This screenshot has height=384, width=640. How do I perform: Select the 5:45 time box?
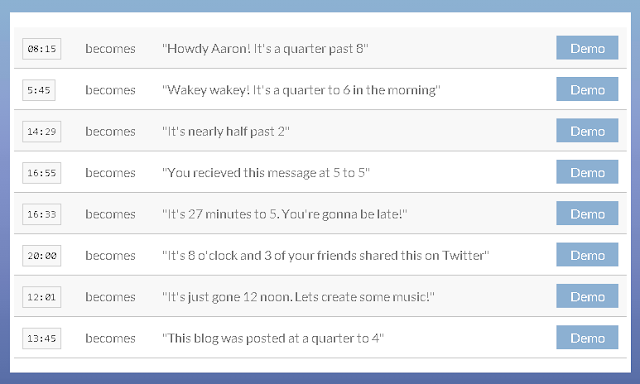click(x=39, y=90)
